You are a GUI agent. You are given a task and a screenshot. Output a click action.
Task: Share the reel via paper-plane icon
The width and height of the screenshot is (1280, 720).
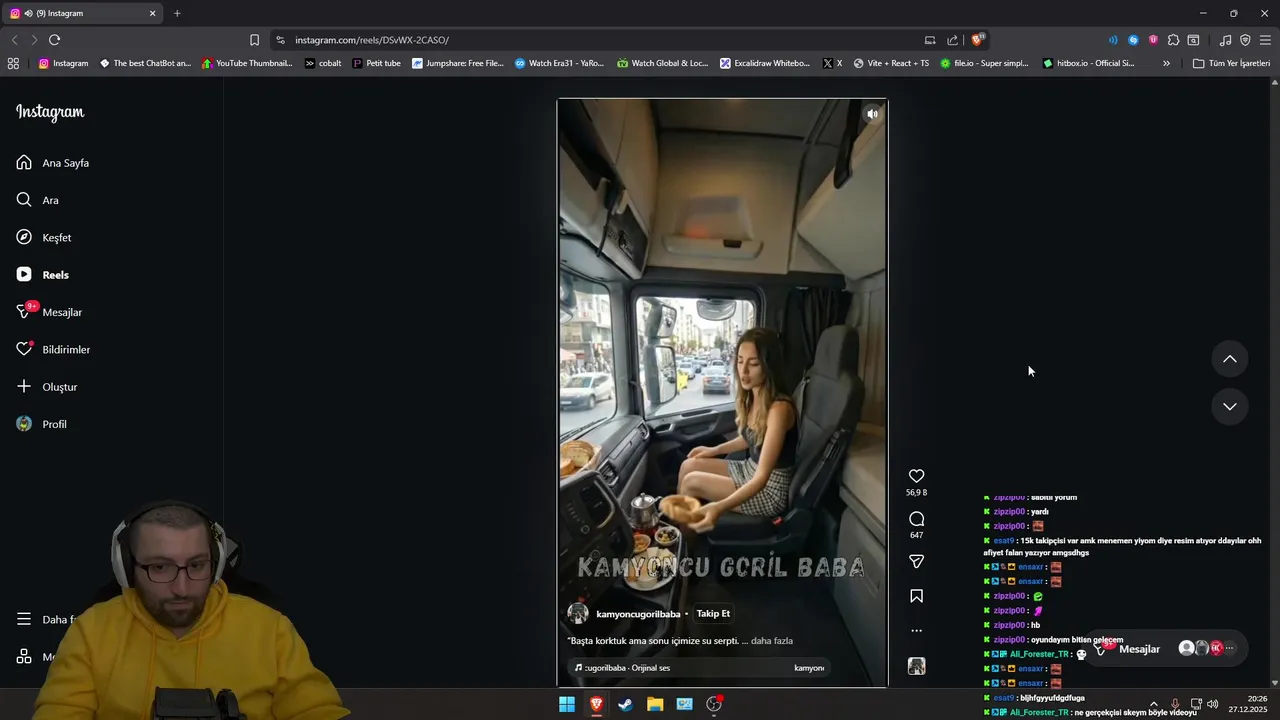click(x=916, y=562)
